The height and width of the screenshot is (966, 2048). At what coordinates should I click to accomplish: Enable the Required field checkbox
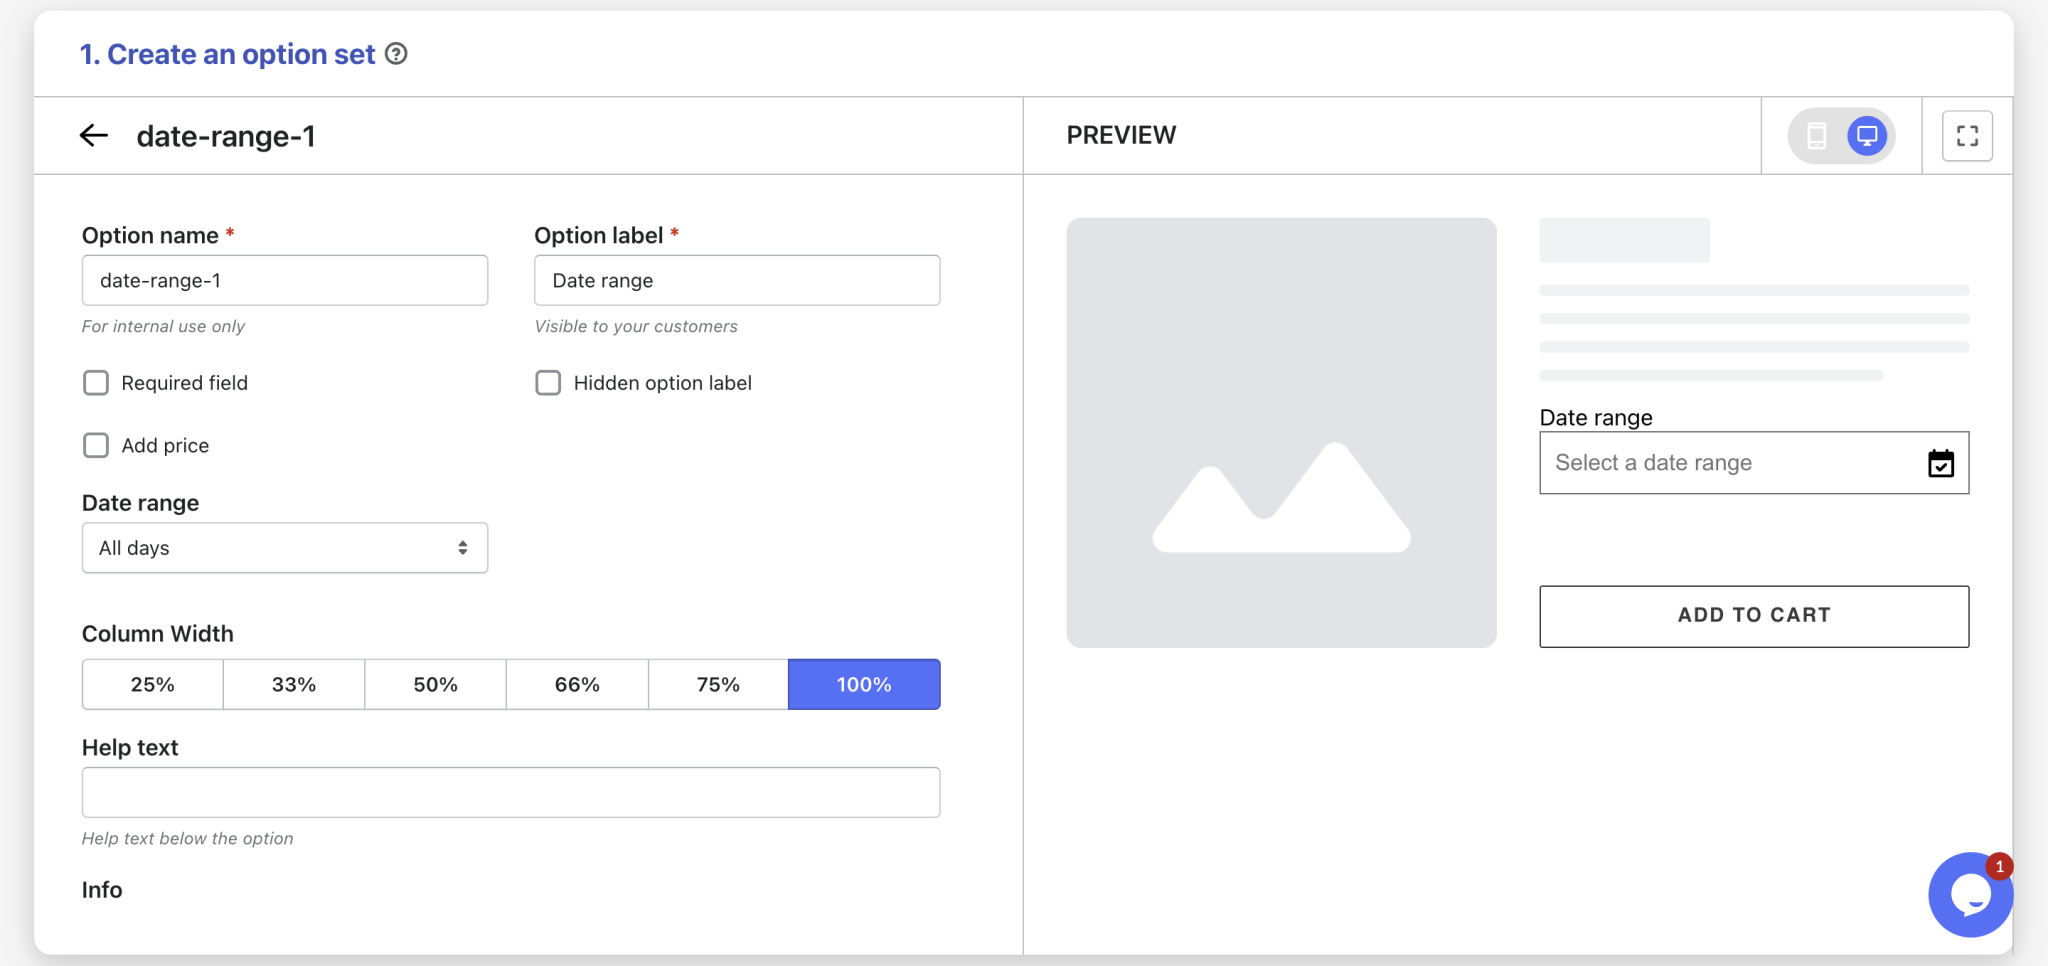pos(95,382)
